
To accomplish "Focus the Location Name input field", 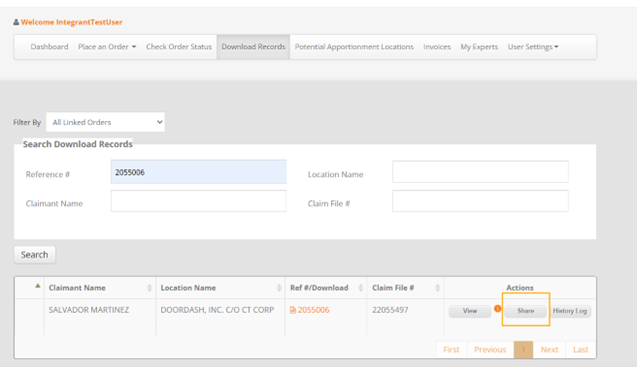I will [x=480, y=172].
